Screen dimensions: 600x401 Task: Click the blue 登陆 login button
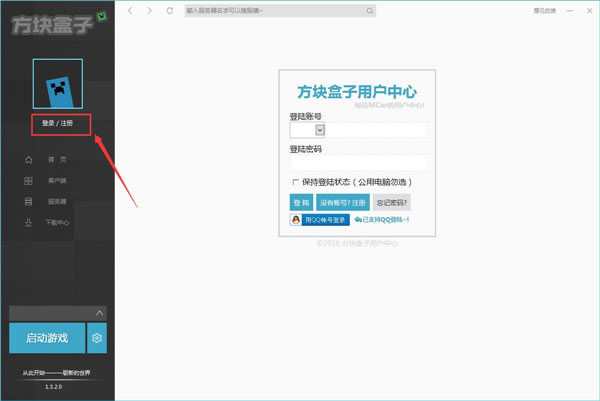pyautogui.click(x=301, y=202)
